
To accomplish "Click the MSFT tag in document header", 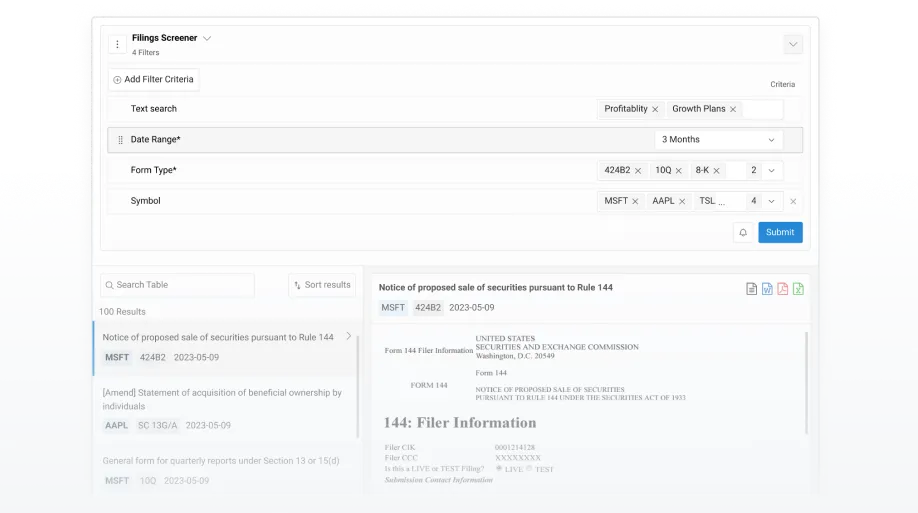I will (x=393, y=308).
